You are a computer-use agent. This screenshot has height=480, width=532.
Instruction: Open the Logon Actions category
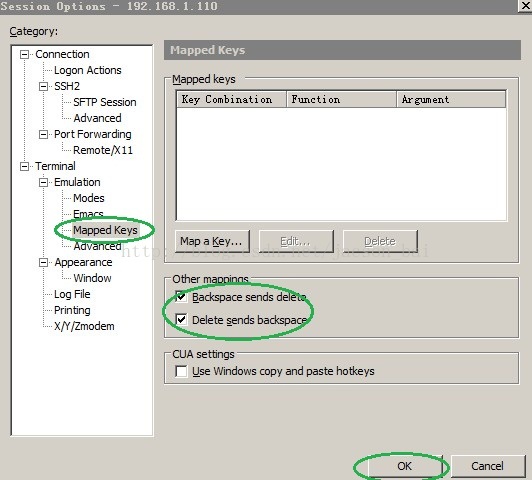(x=88, y=70)
